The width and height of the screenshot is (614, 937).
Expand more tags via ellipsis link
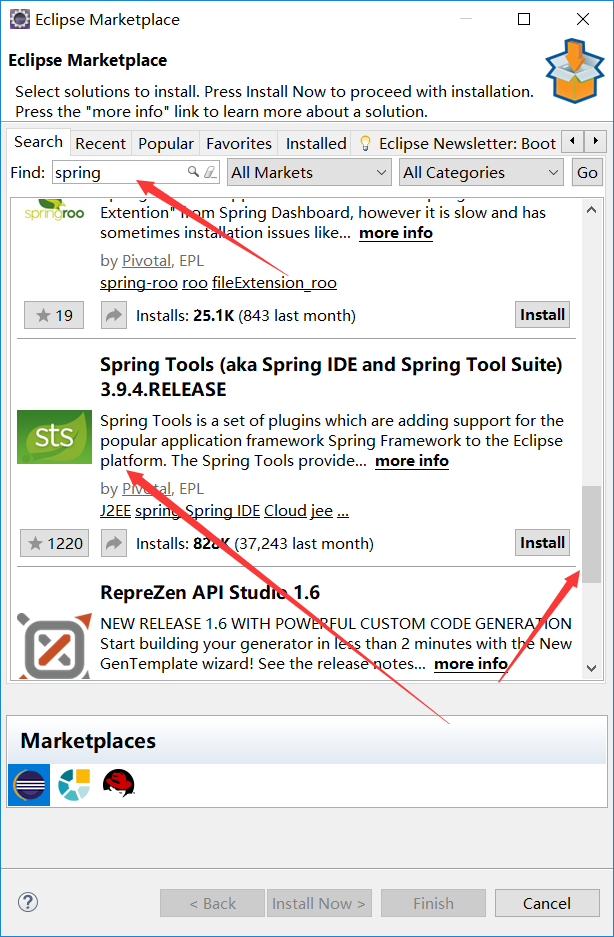(x=343, y=513)
